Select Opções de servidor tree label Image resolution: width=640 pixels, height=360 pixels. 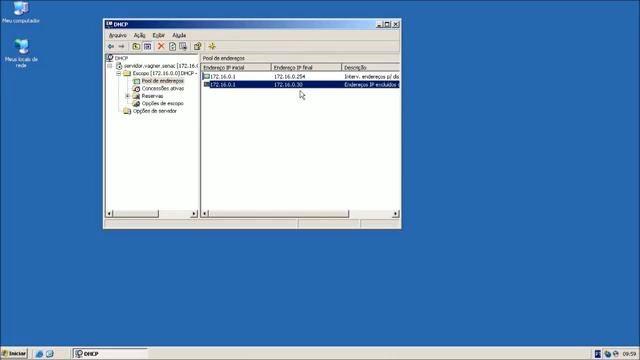click(155, 111)
